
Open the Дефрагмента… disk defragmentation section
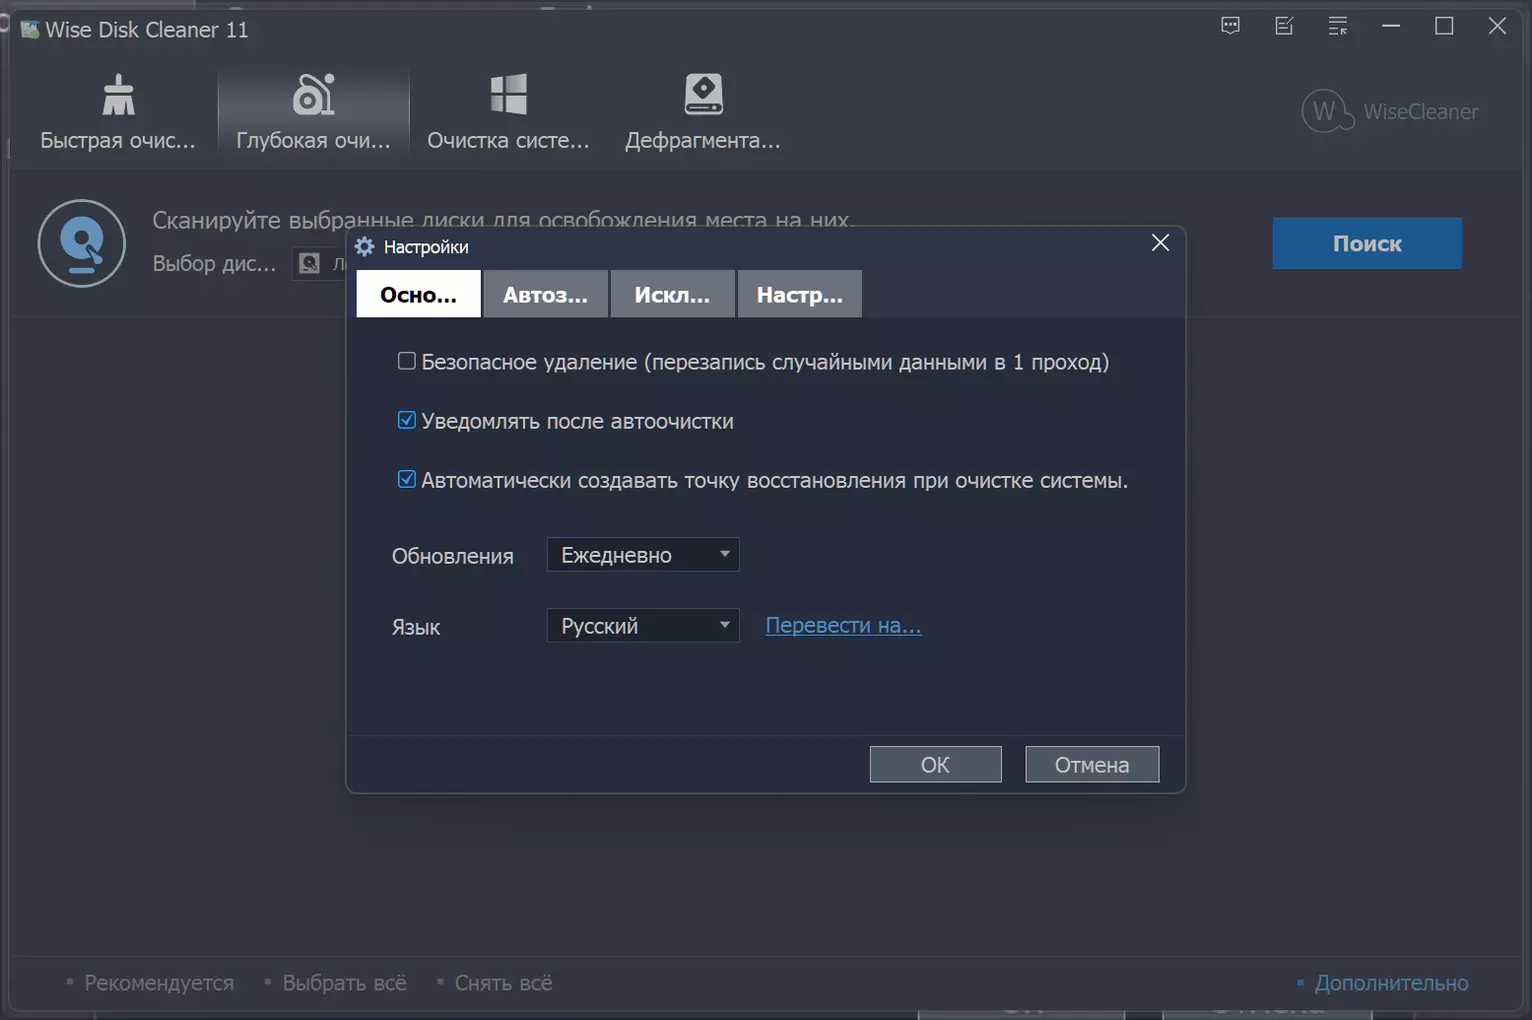pyautogui.click(x=702, y=112)
